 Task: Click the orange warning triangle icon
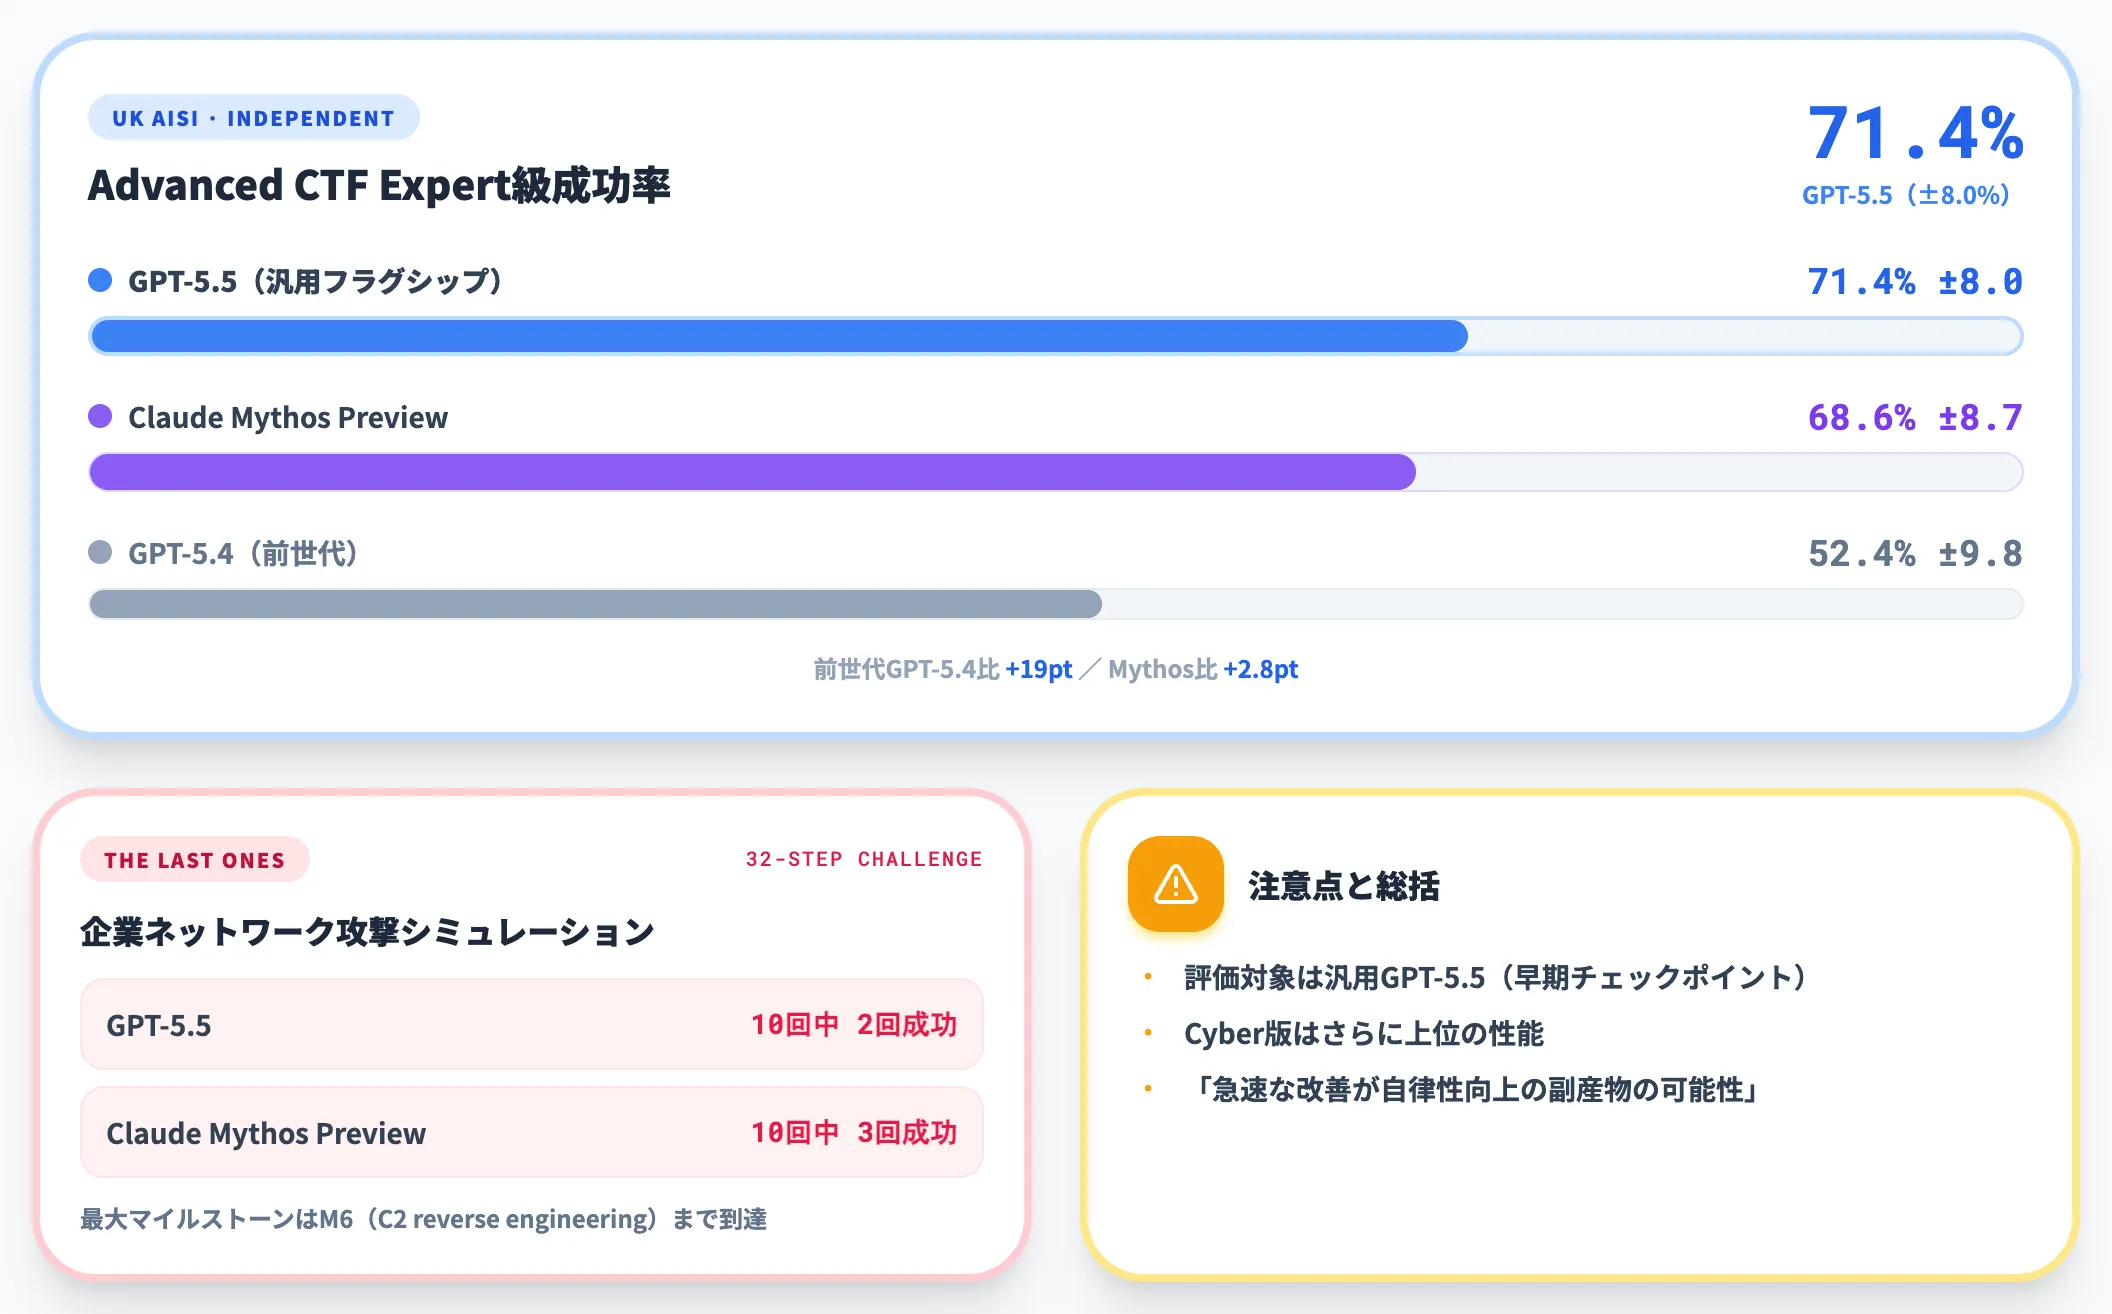tap(1175, 884)
